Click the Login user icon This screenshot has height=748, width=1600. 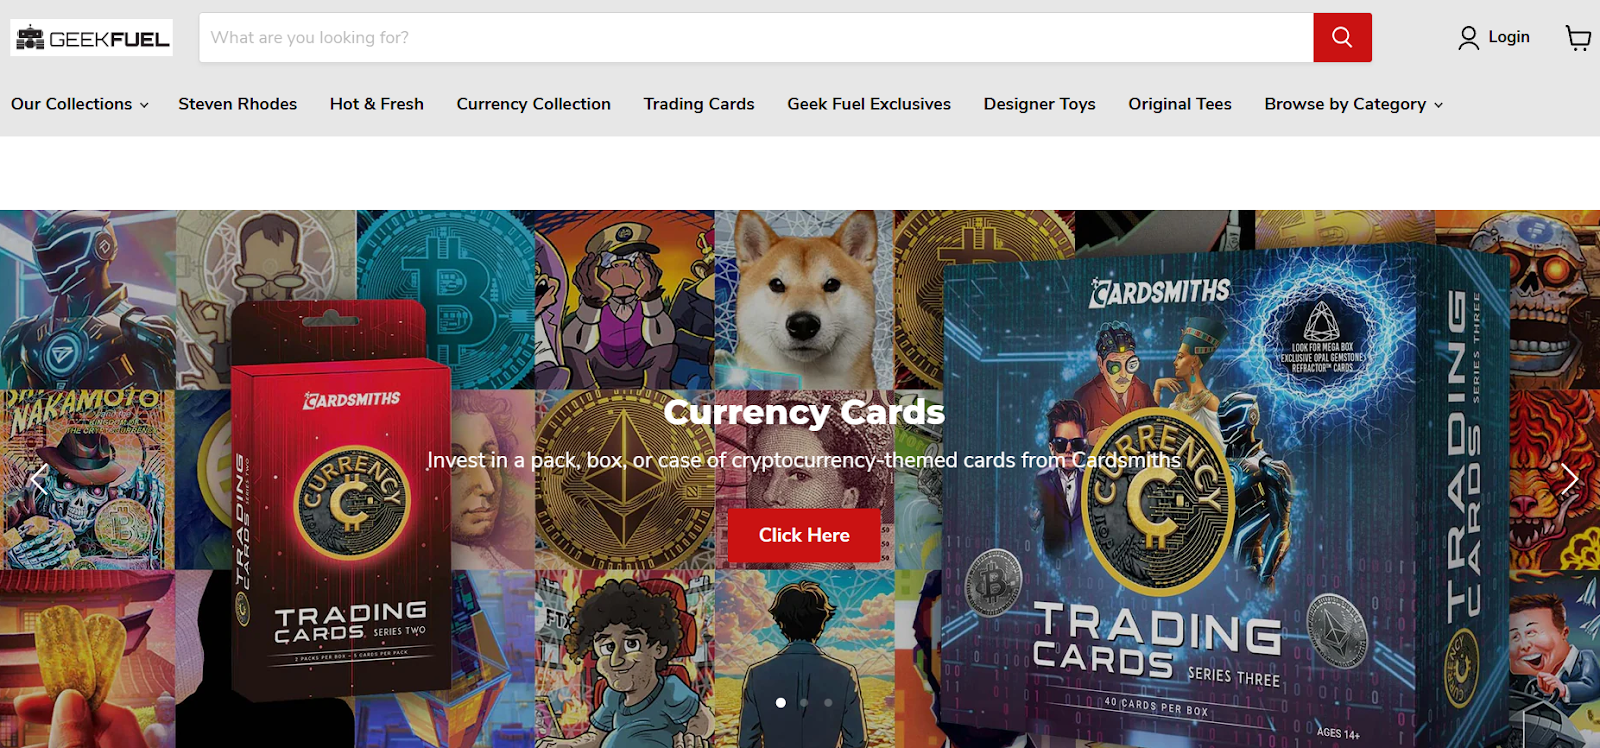1468,38
